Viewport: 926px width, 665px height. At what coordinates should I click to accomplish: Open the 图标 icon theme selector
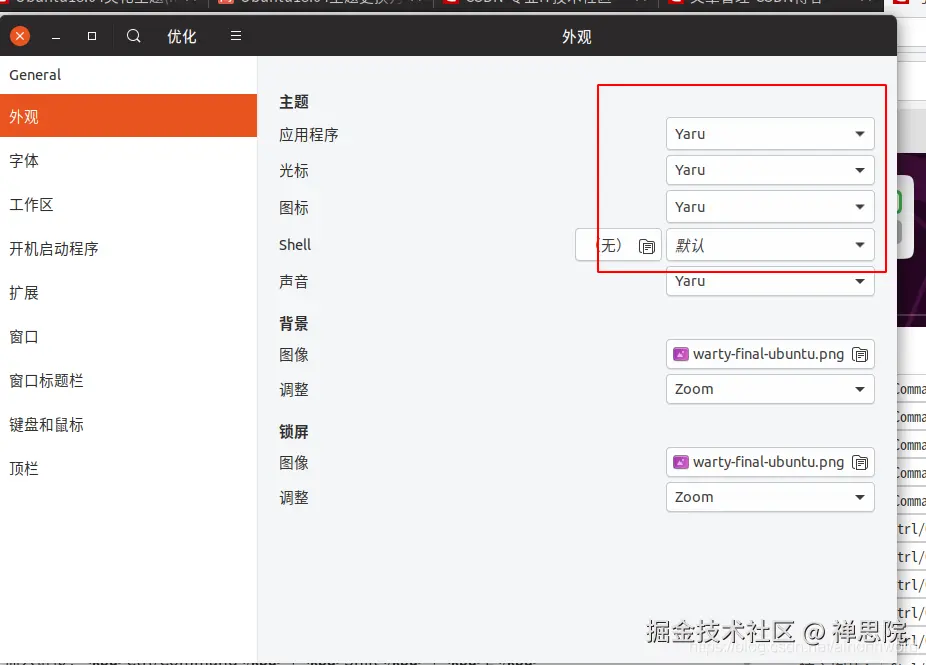pyautogui.click(x=769, y=207)
